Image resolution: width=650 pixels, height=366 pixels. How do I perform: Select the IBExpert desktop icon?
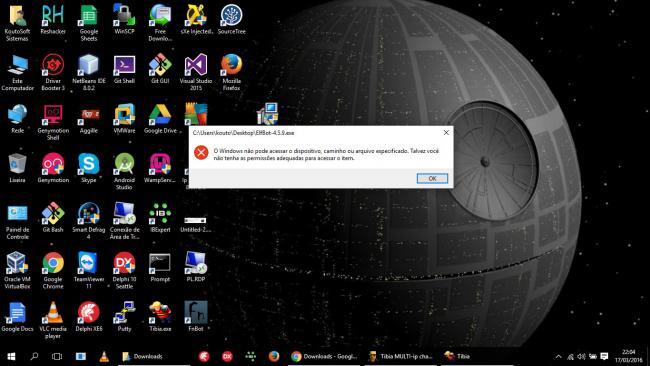click(160, 218)
